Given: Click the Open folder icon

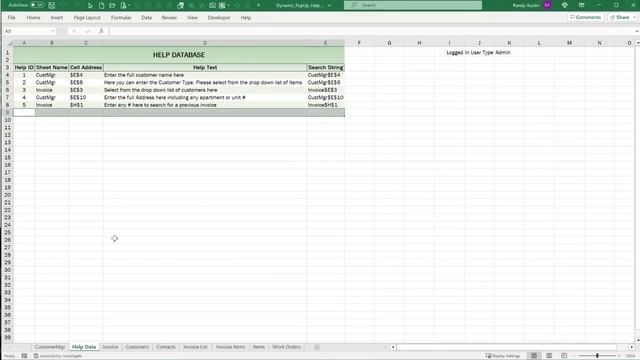Looking at the screenshot, I should (x=112, y=5).
